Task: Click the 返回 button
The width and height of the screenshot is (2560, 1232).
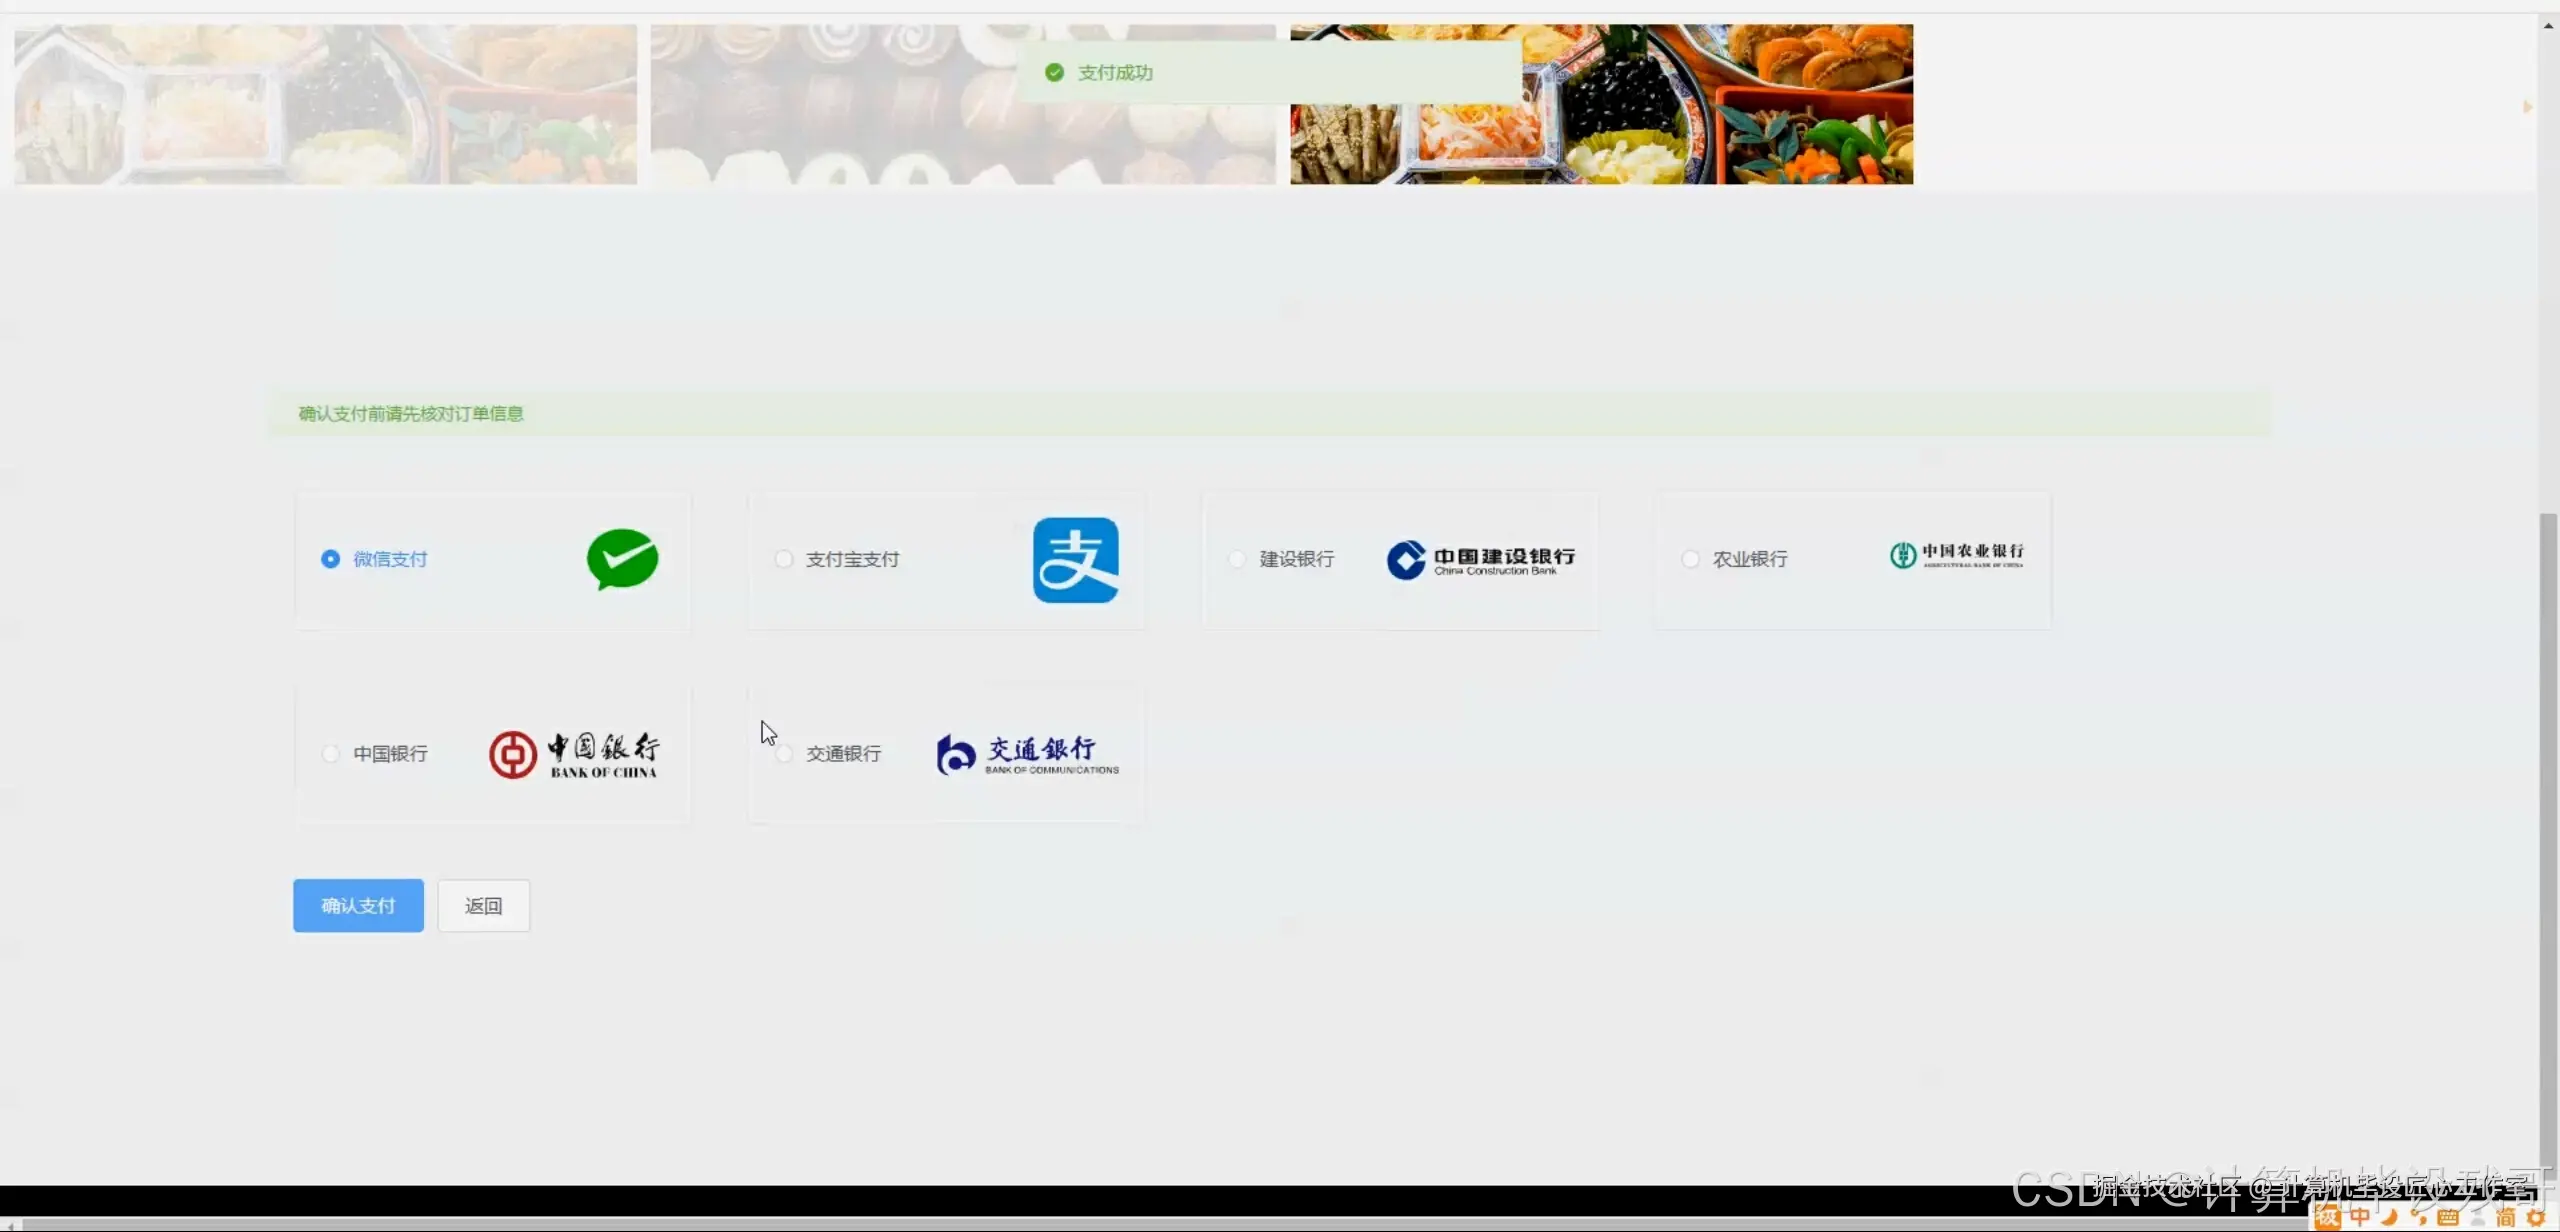Action: 483,904
